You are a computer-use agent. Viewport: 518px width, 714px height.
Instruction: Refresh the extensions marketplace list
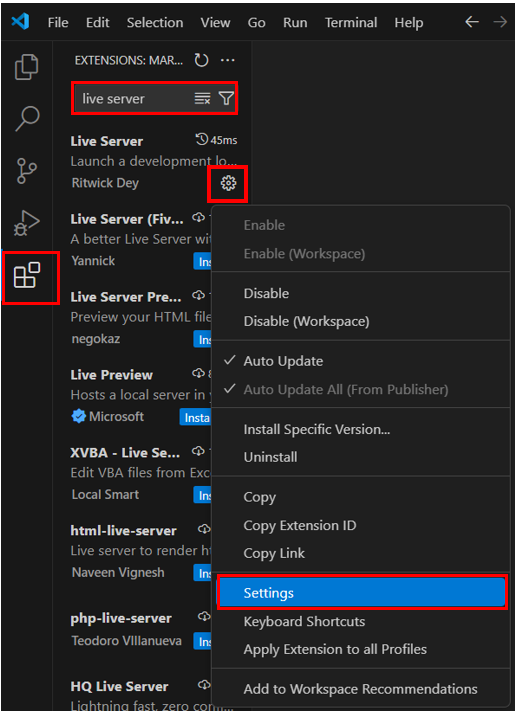[201, 60]
